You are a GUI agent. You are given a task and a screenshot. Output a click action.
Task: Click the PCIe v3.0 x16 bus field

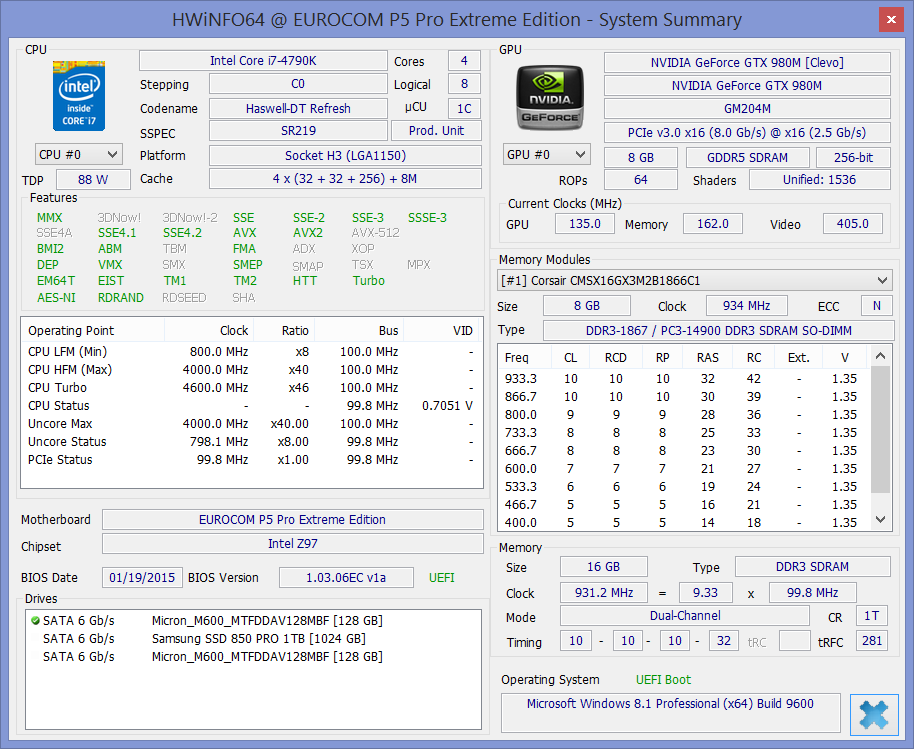point(747,132)
